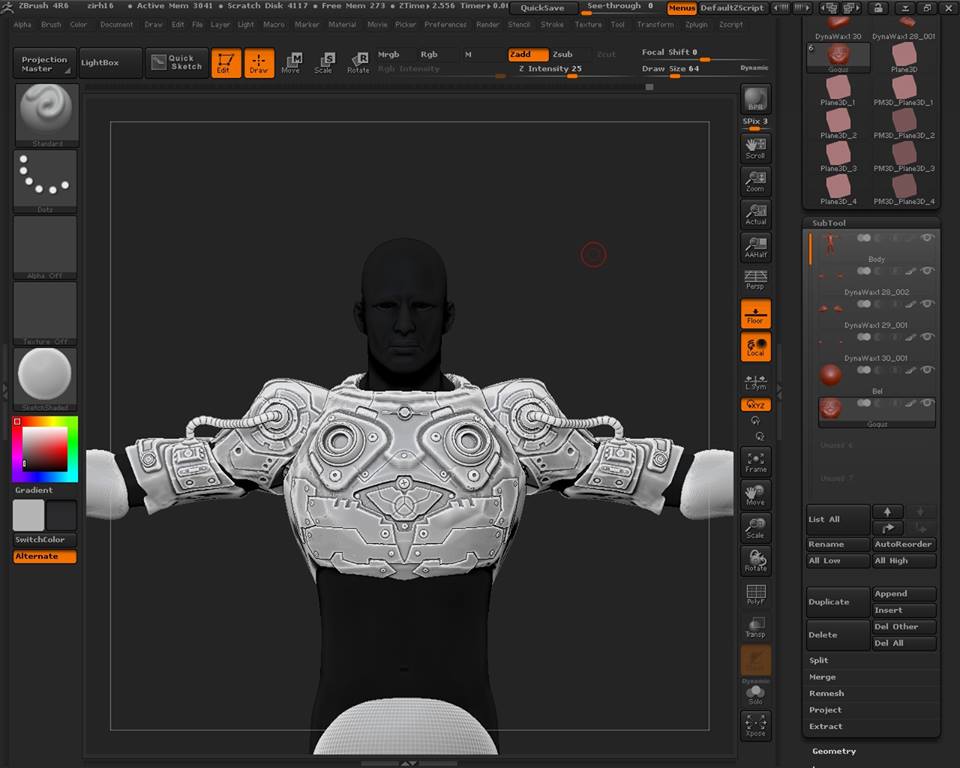
Task: Toggle the Zadd mode
Action: [x=528, y=55]
